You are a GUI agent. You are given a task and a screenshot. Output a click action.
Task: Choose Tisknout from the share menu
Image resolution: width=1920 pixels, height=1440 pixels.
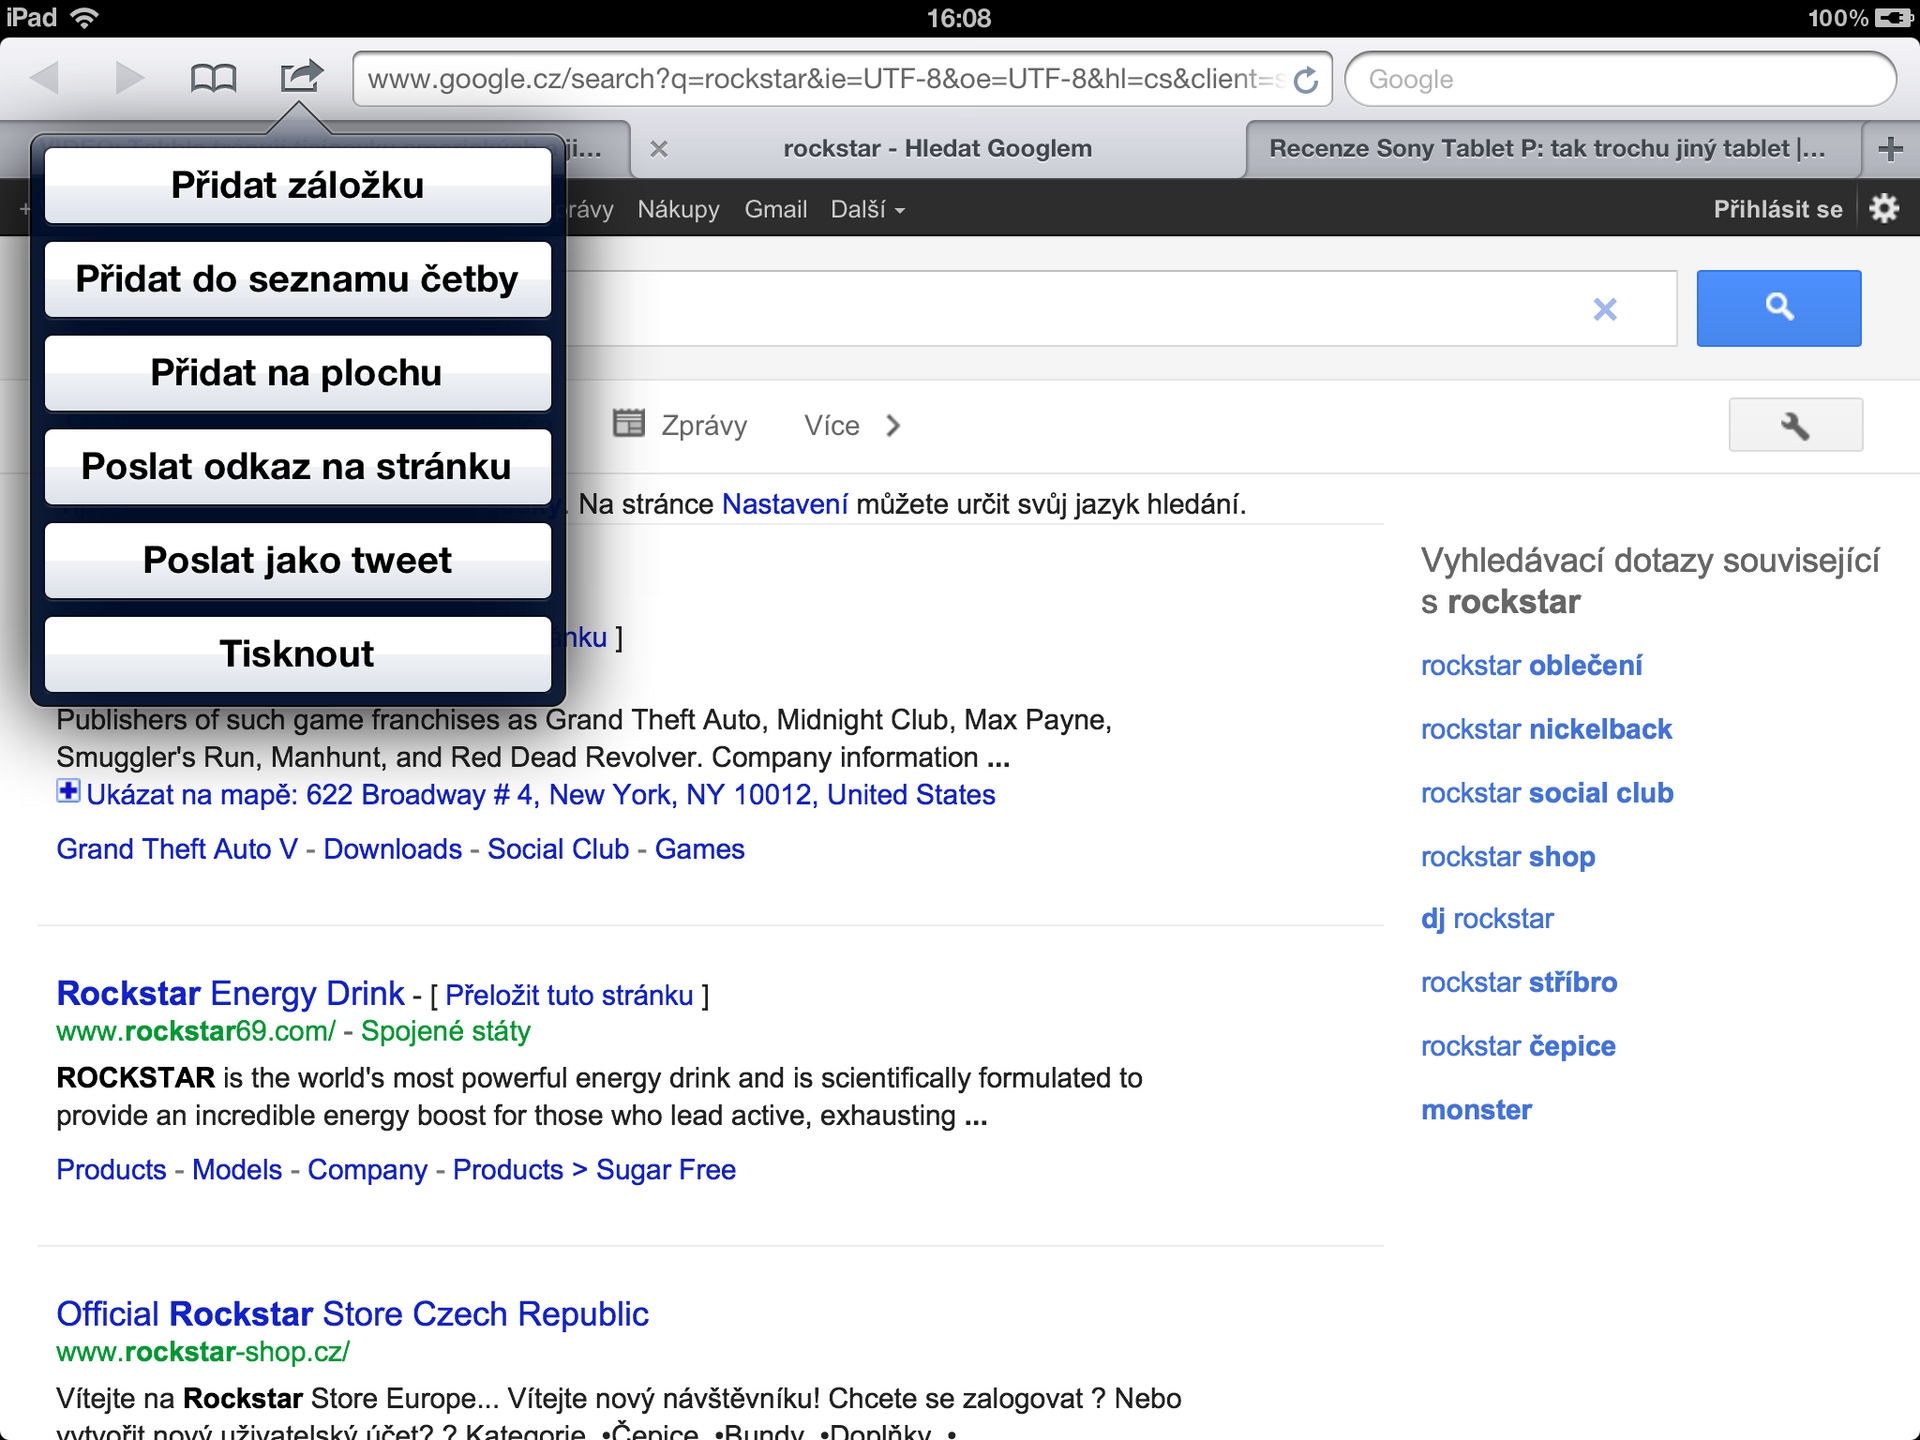[296, 653]
